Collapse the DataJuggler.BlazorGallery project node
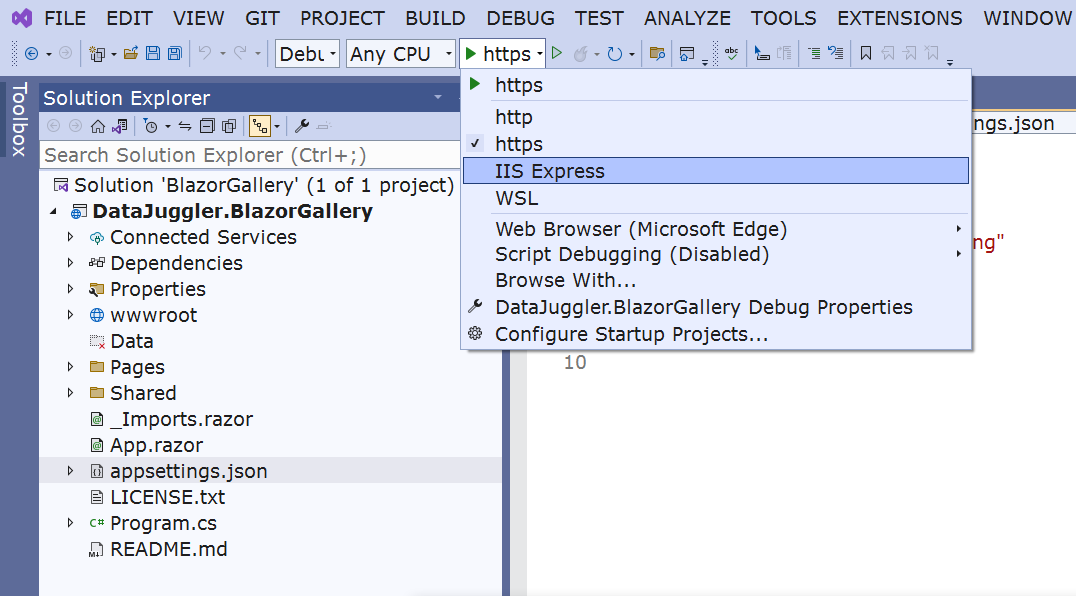The image size is (1076, 596). [54, 211]
